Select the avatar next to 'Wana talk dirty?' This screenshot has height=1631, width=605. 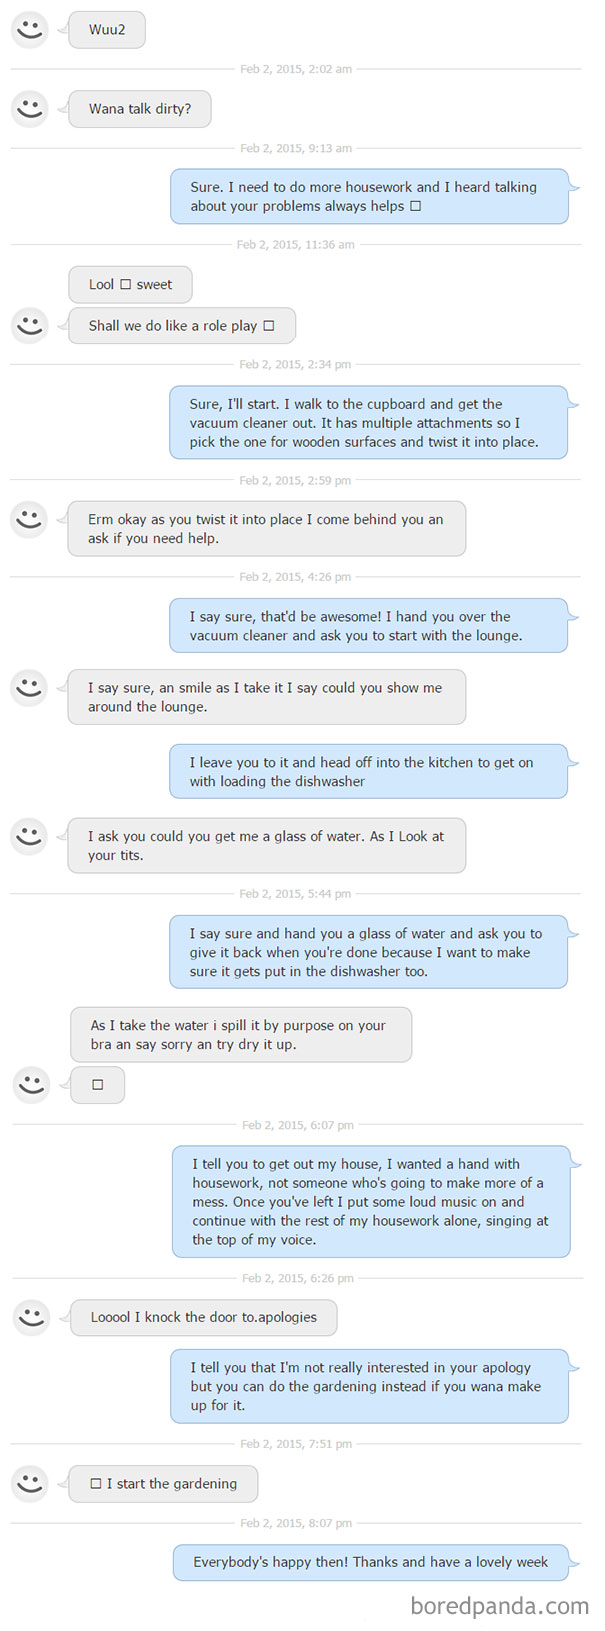coord(30,109)
